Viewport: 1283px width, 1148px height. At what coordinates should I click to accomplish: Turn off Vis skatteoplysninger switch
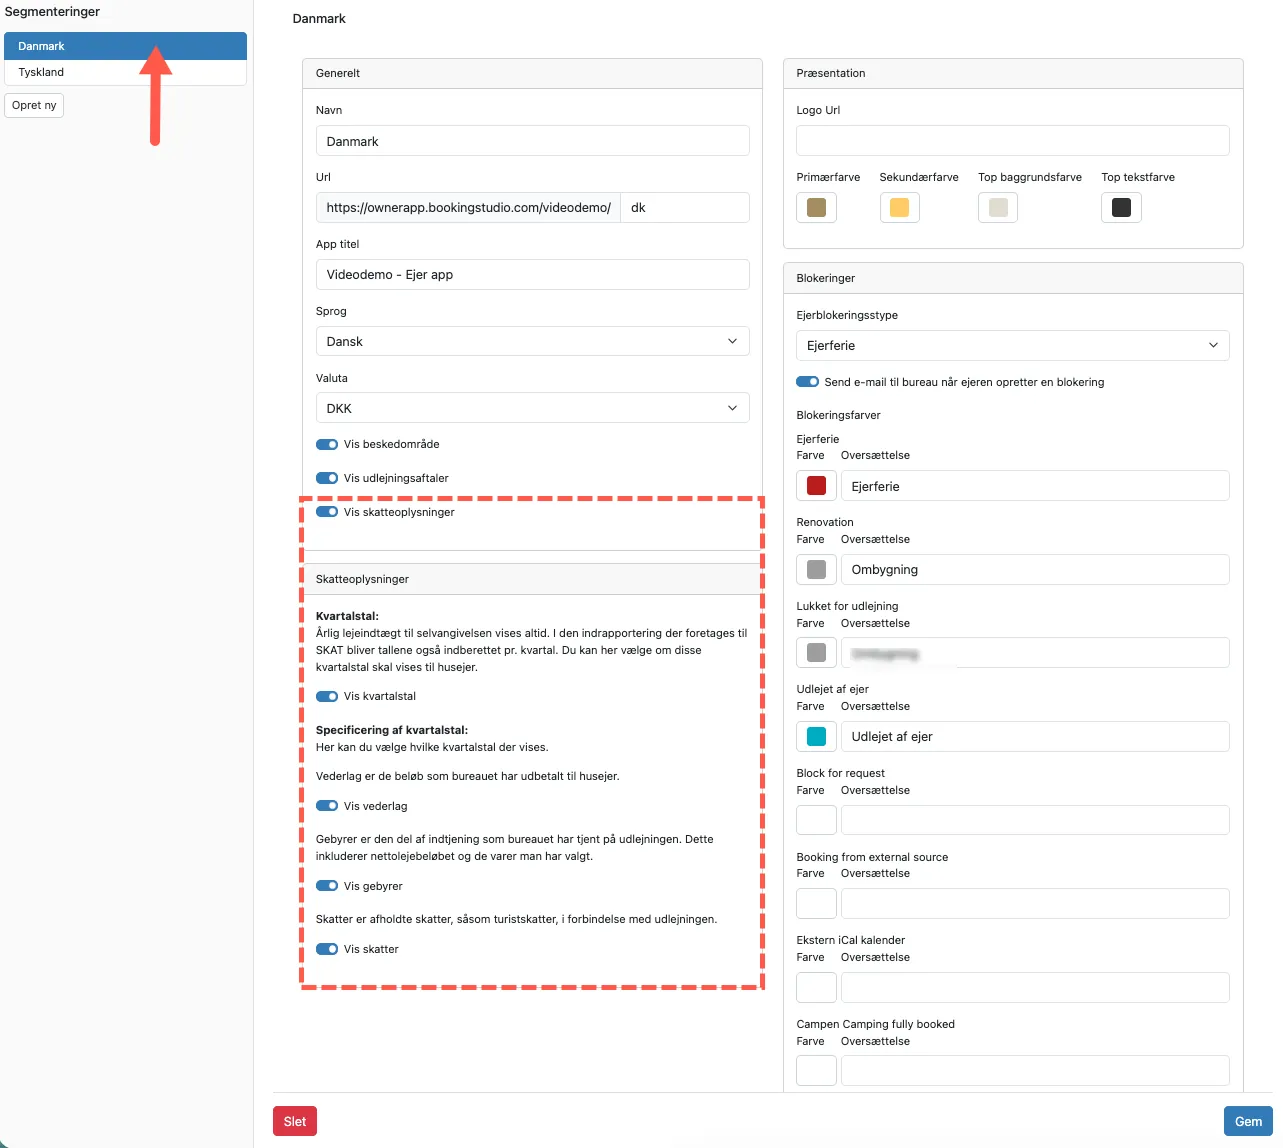327,512
